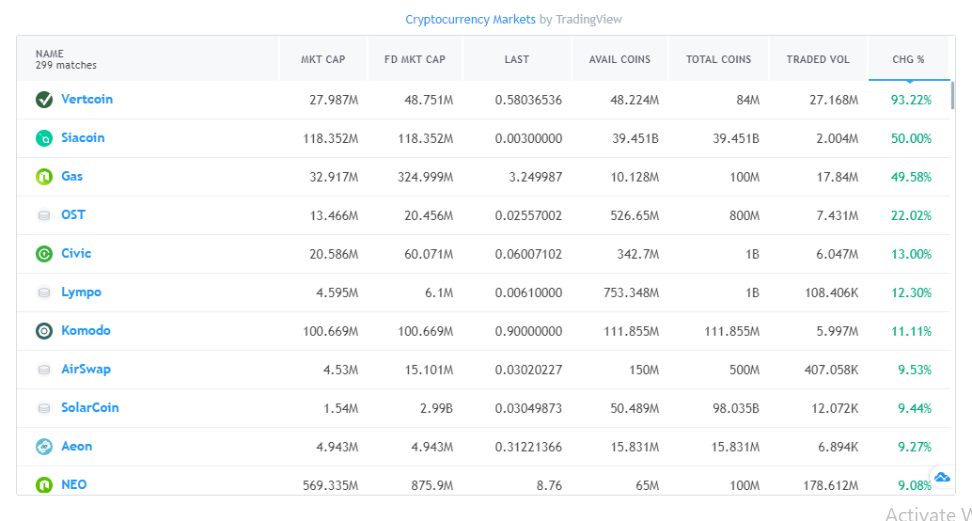972x521 pixels.
Task: Click NEO's 569.335M market cap
Action: 330,485
